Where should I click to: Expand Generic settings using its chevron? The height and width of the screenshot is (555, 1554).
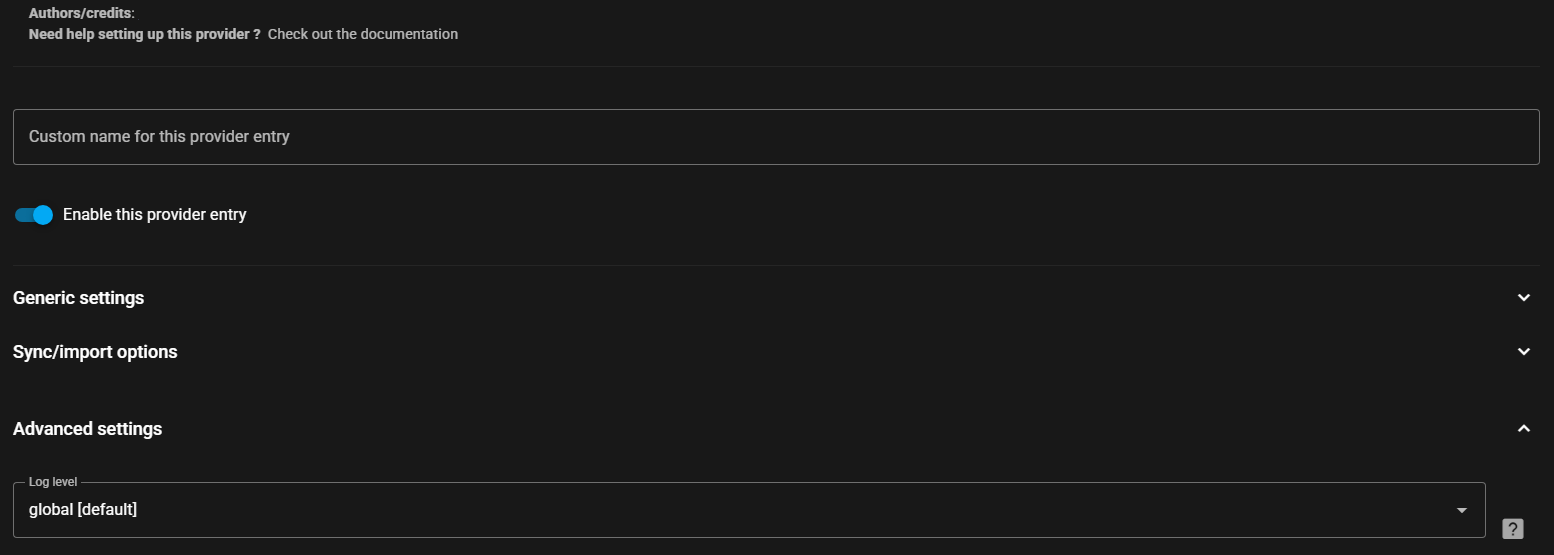coord(1524,298)
